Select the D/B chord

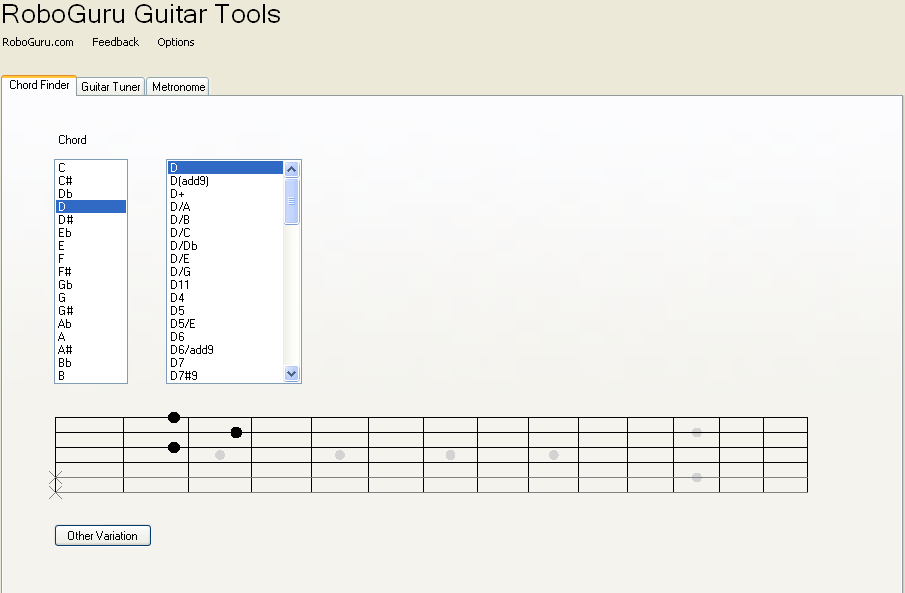226,219
